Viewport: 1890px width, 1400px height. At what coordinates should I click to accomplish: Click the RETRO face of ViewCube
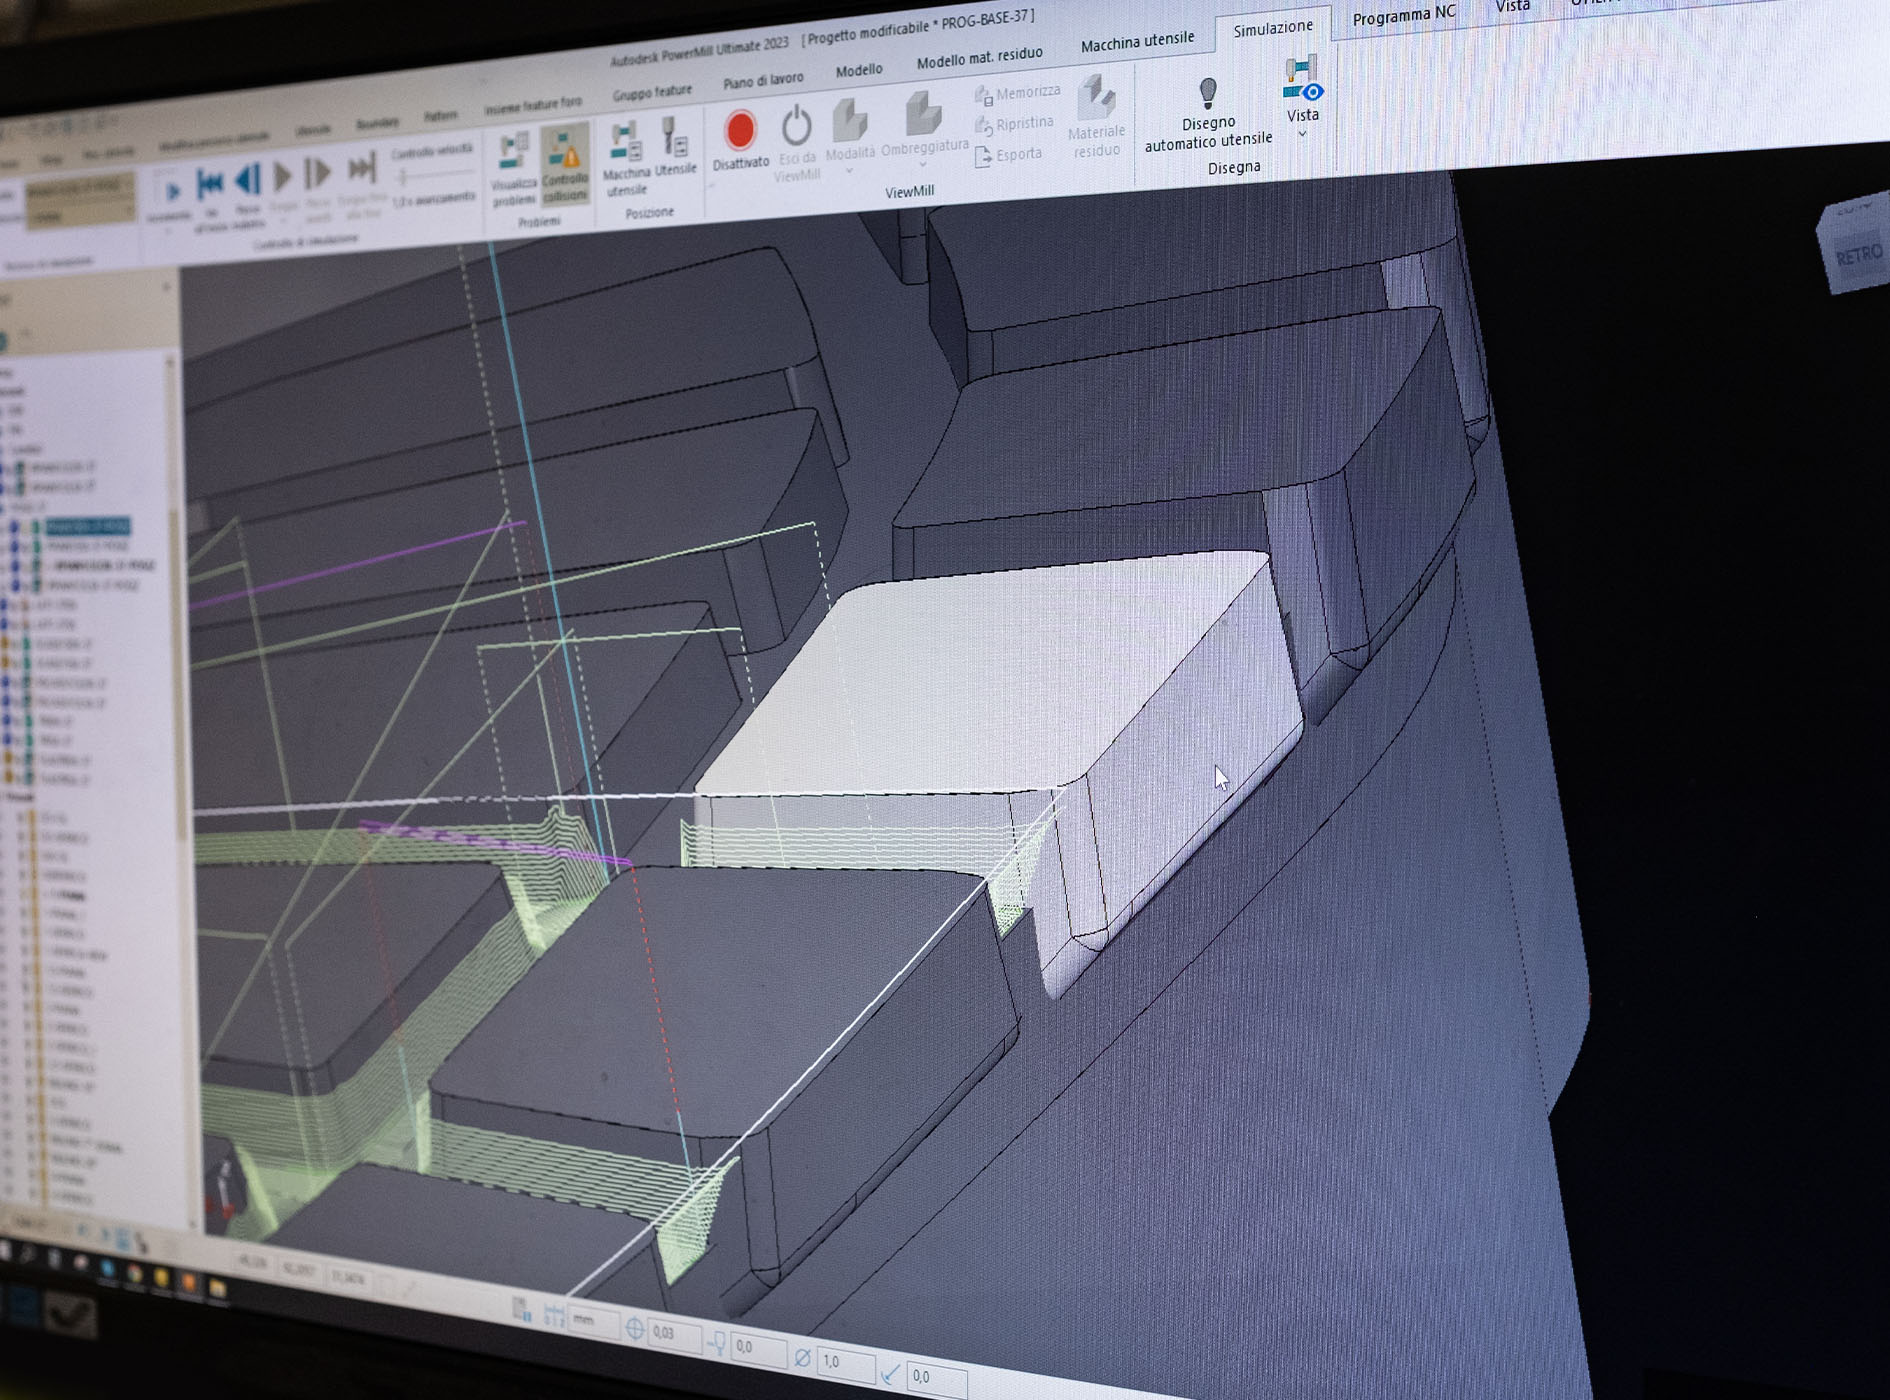coord(1858,256)
